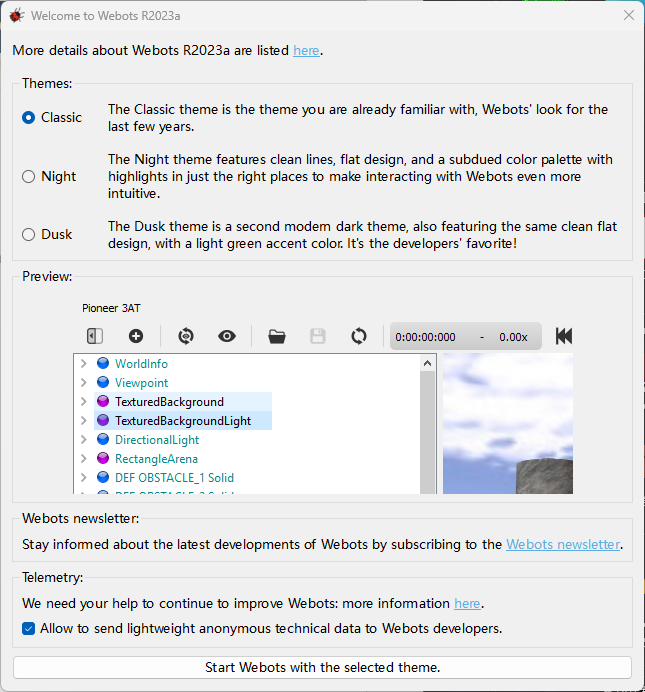Expand the DirectionalLight node
Viewport: 645px width, 692px height.
[x=83, y=439]
